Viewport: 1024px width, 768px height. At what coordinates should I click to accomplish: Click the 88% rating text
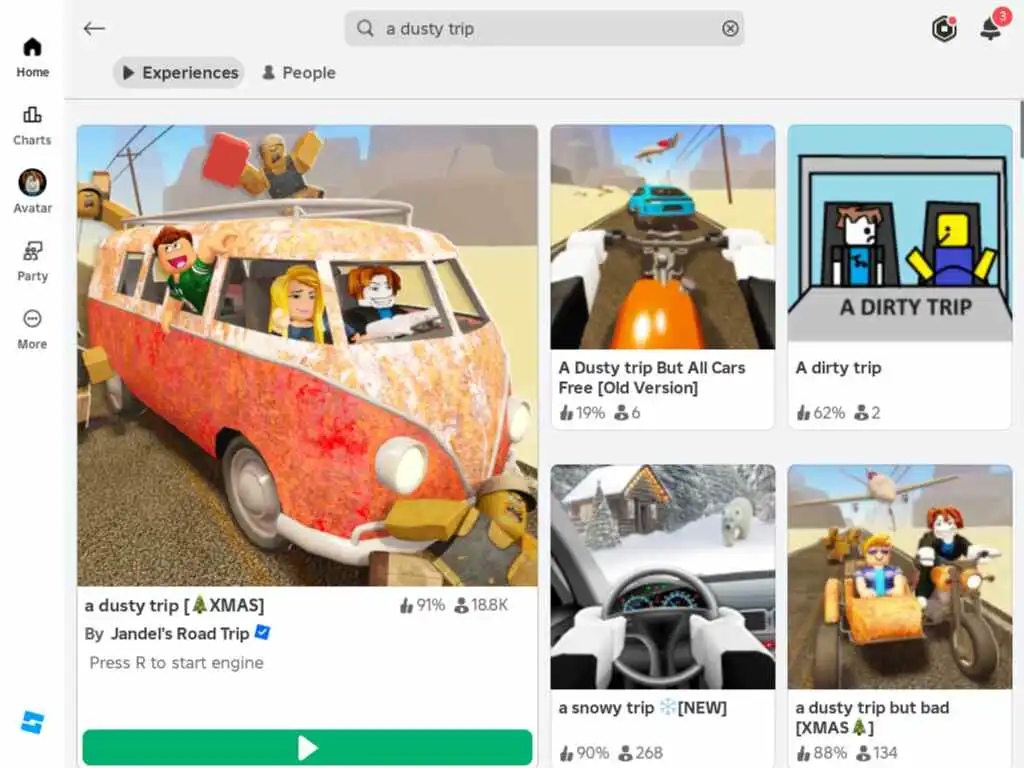[822, 753]
